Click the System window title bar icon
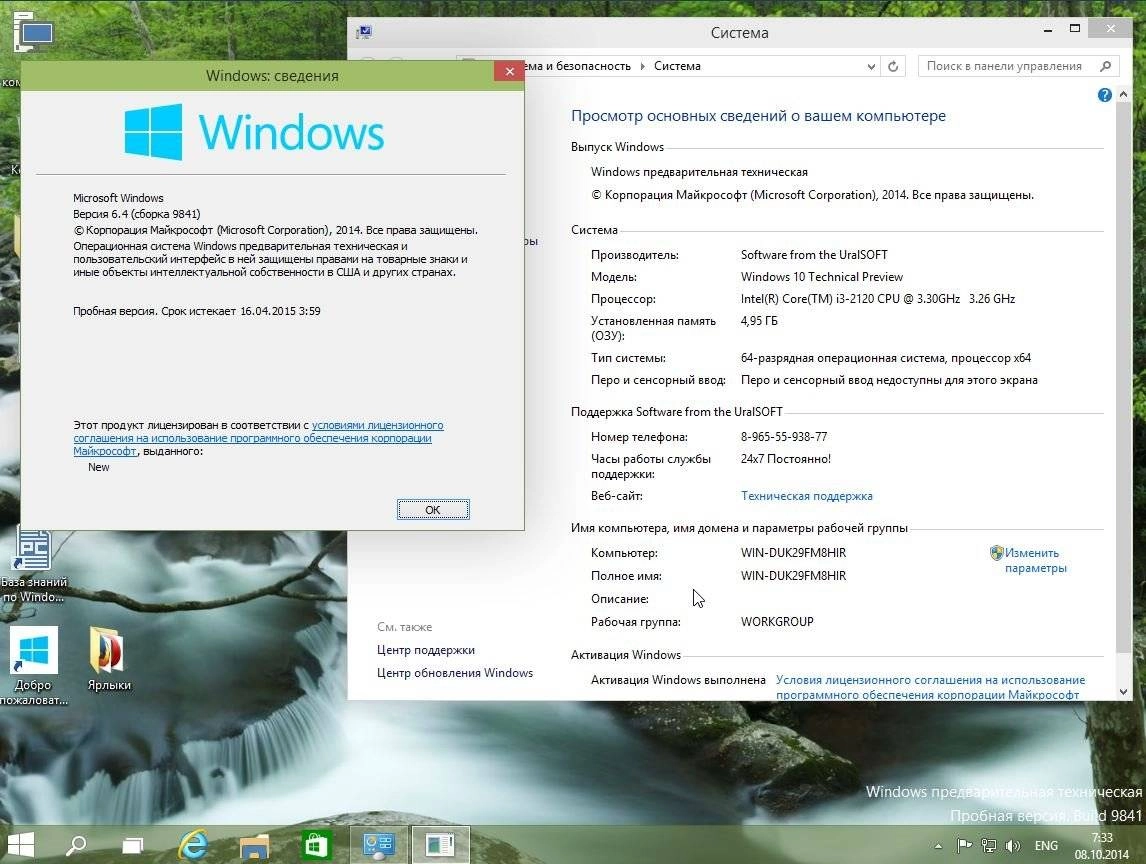This screenshot has width=1146, height=864. 363,32
